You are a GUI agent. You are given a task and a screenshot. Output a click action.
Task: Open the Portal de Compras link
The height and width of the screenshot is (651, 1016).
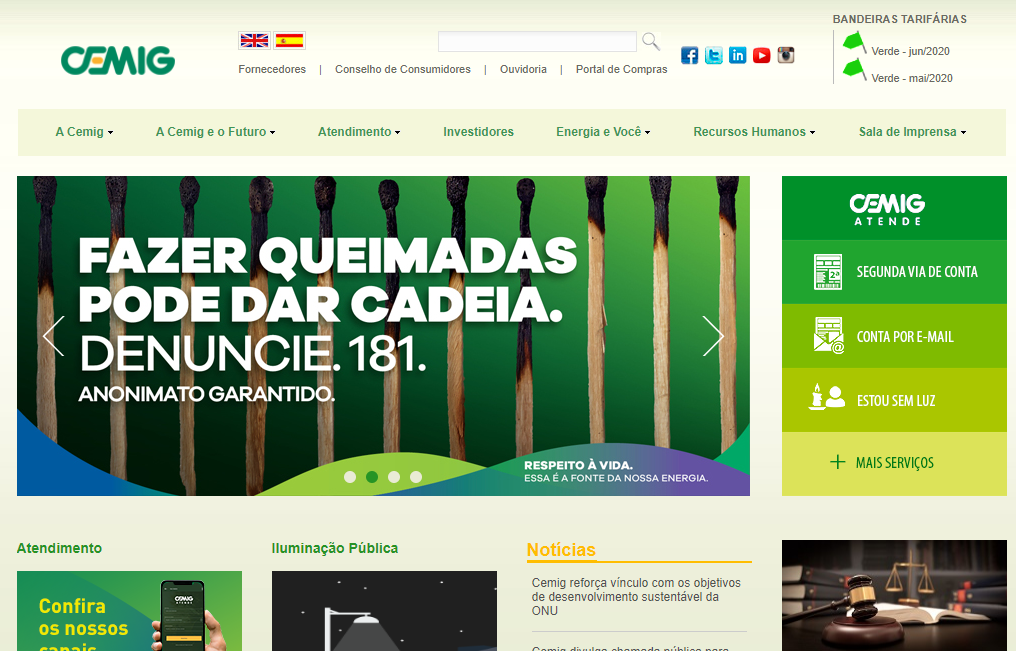pos(621,69)
